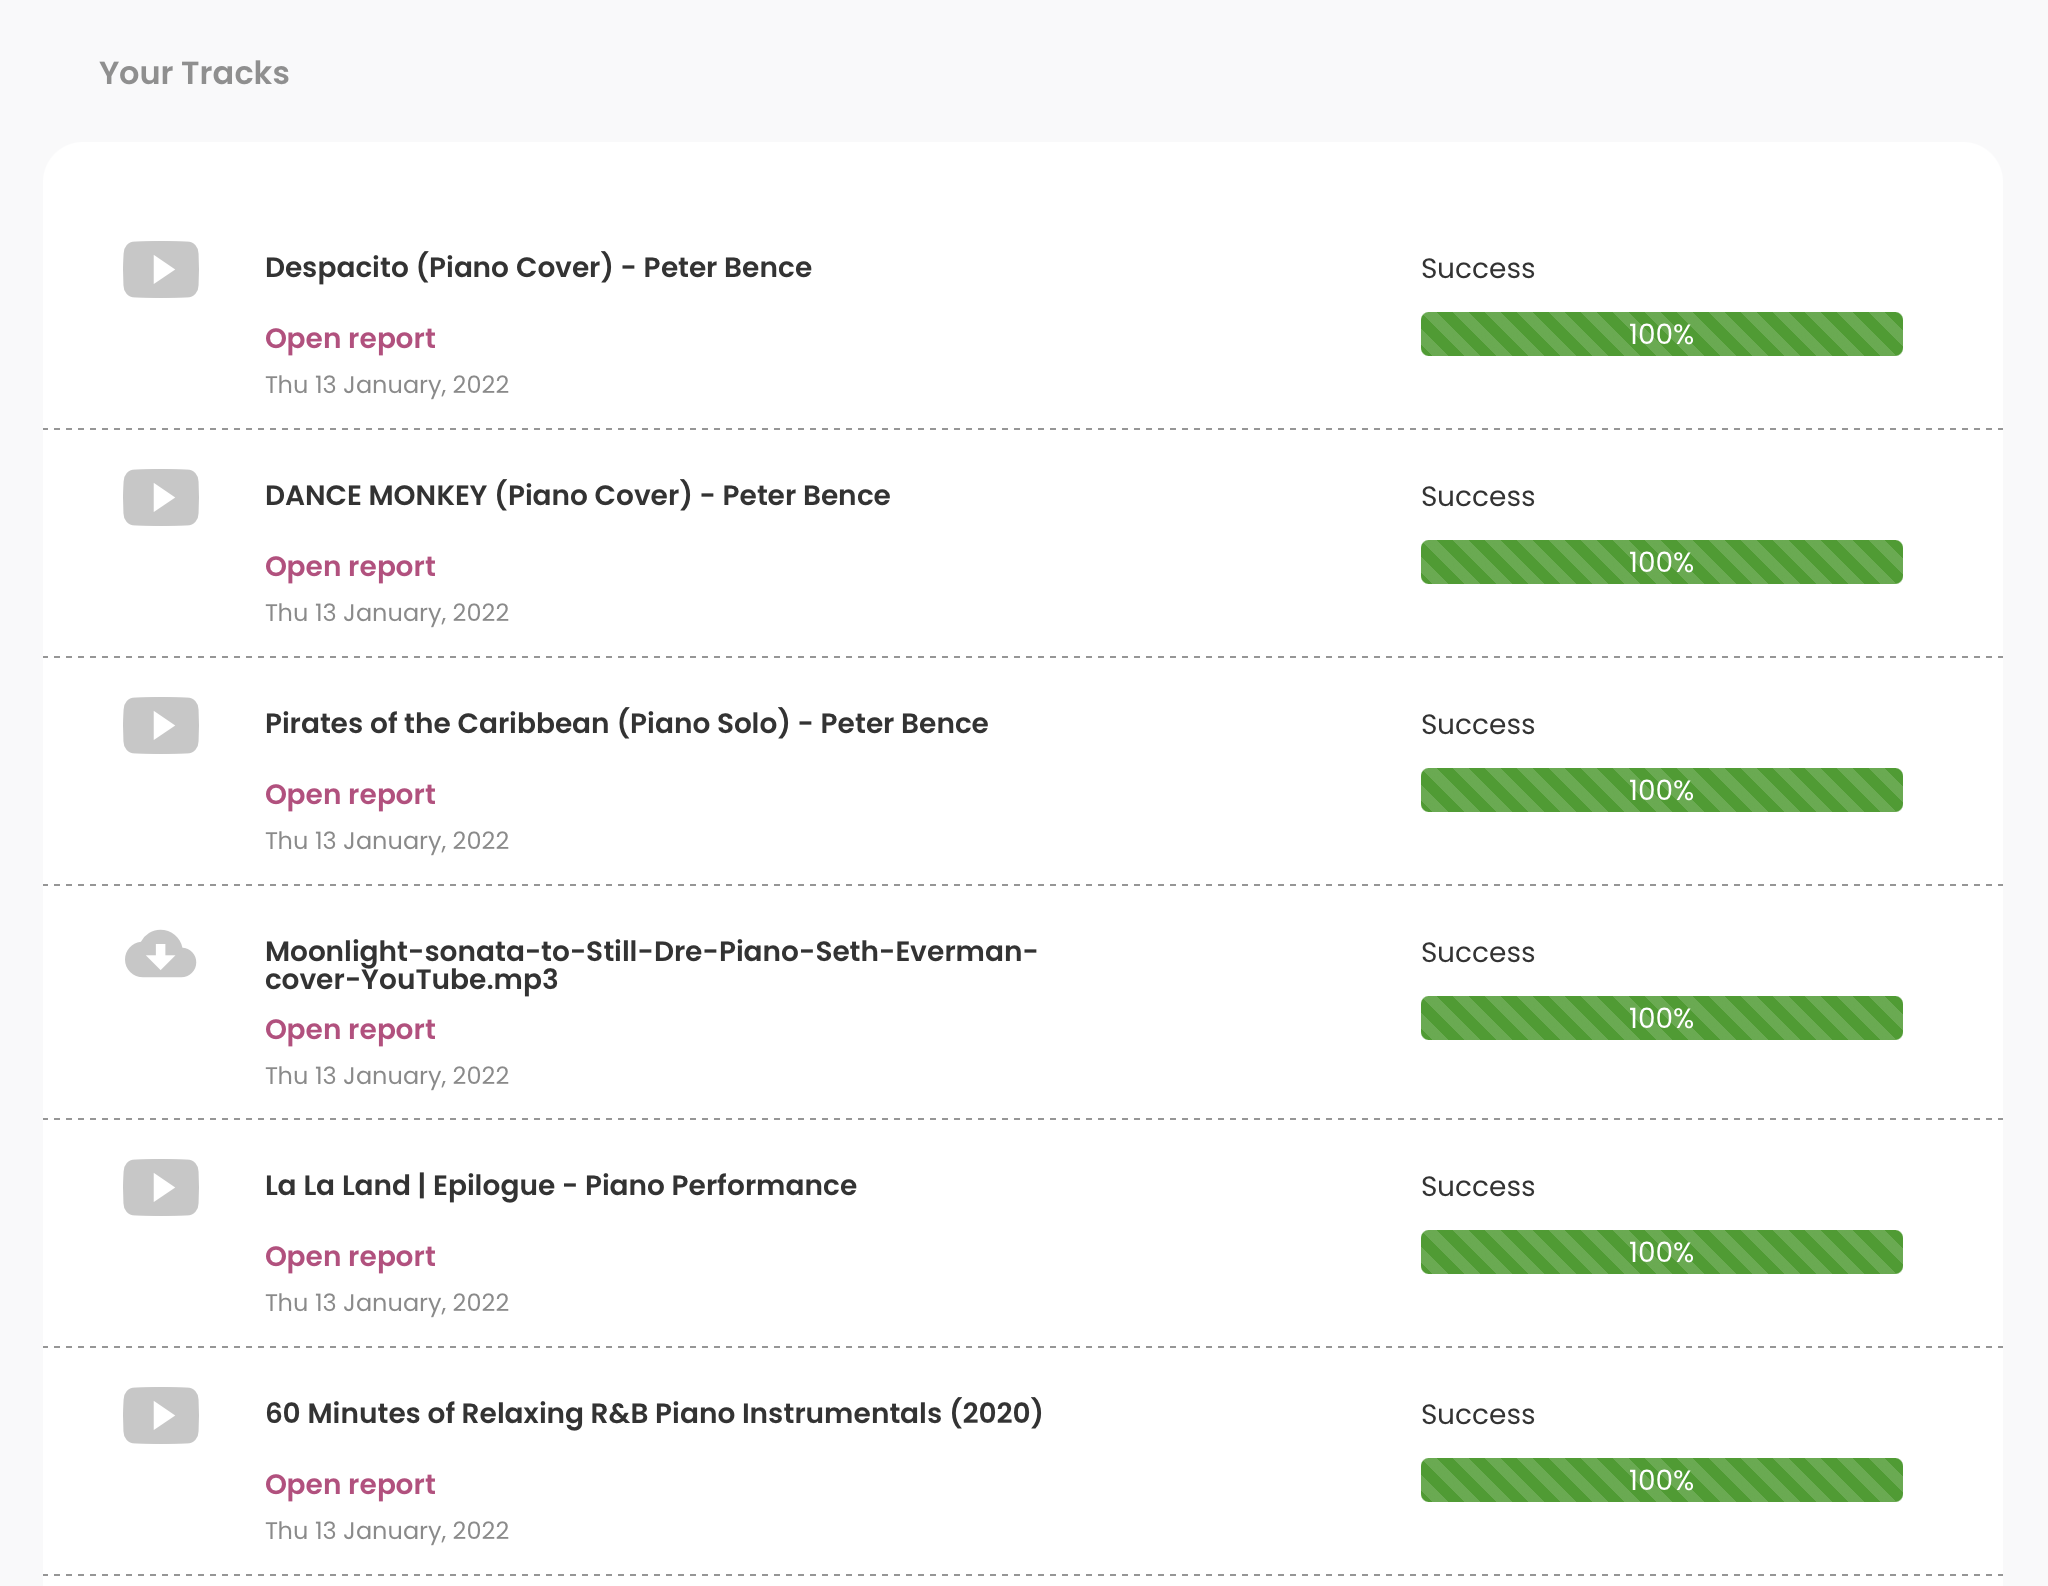Viewport: 2048px width, 1586px height.
Task: Click the DANCE MONKEY 100% progress bar
Action: pyautogui.click(x=1661, y=562)
